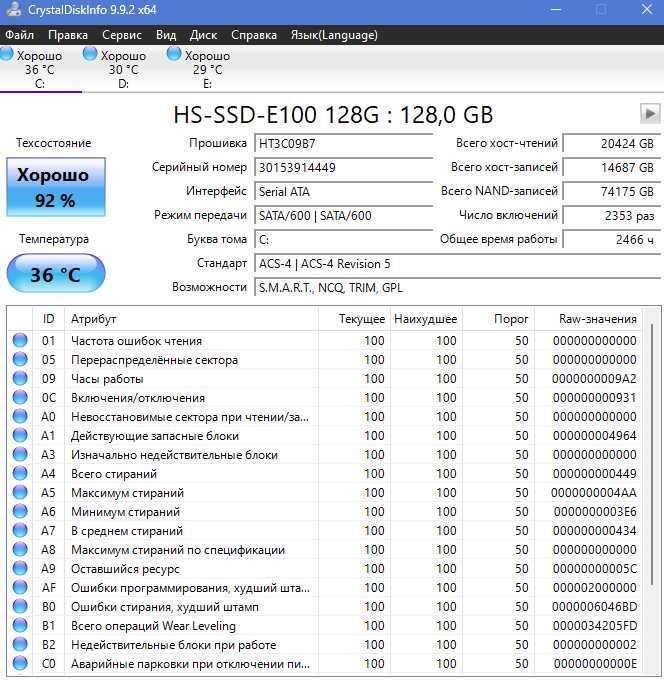Click the disk title HS-SSD-E100 128G : 128,0 GB
Viewport: 664px width, 683px height.
coord(333,115)
